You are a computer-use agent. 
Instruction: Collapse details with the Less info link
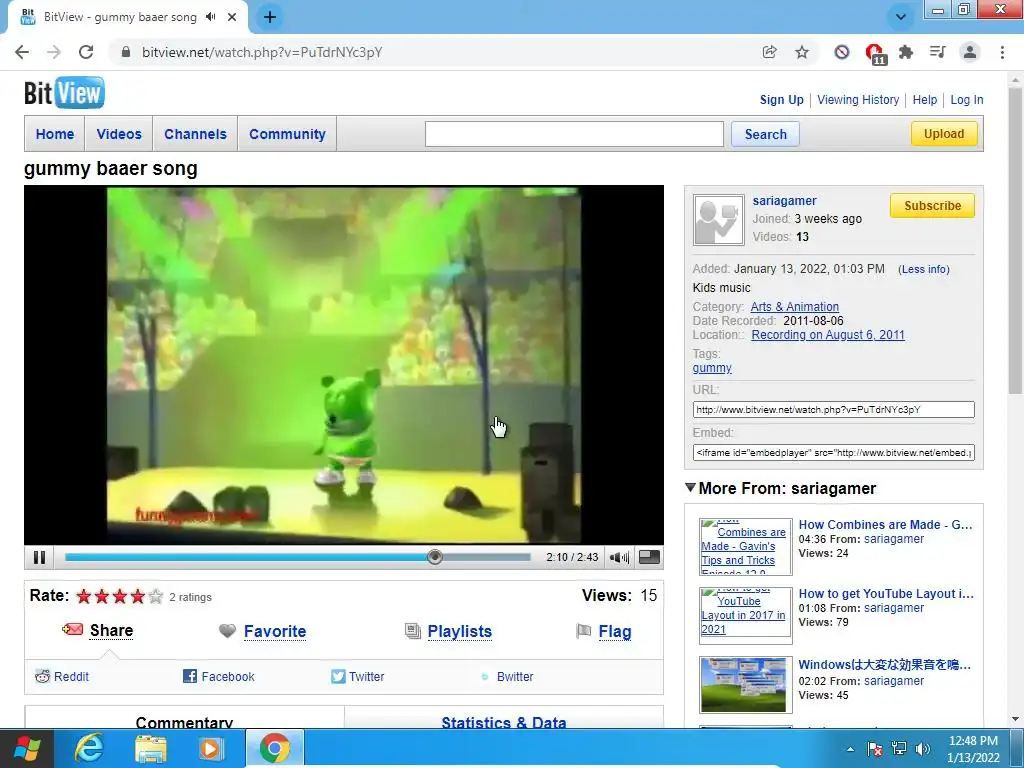923,269
